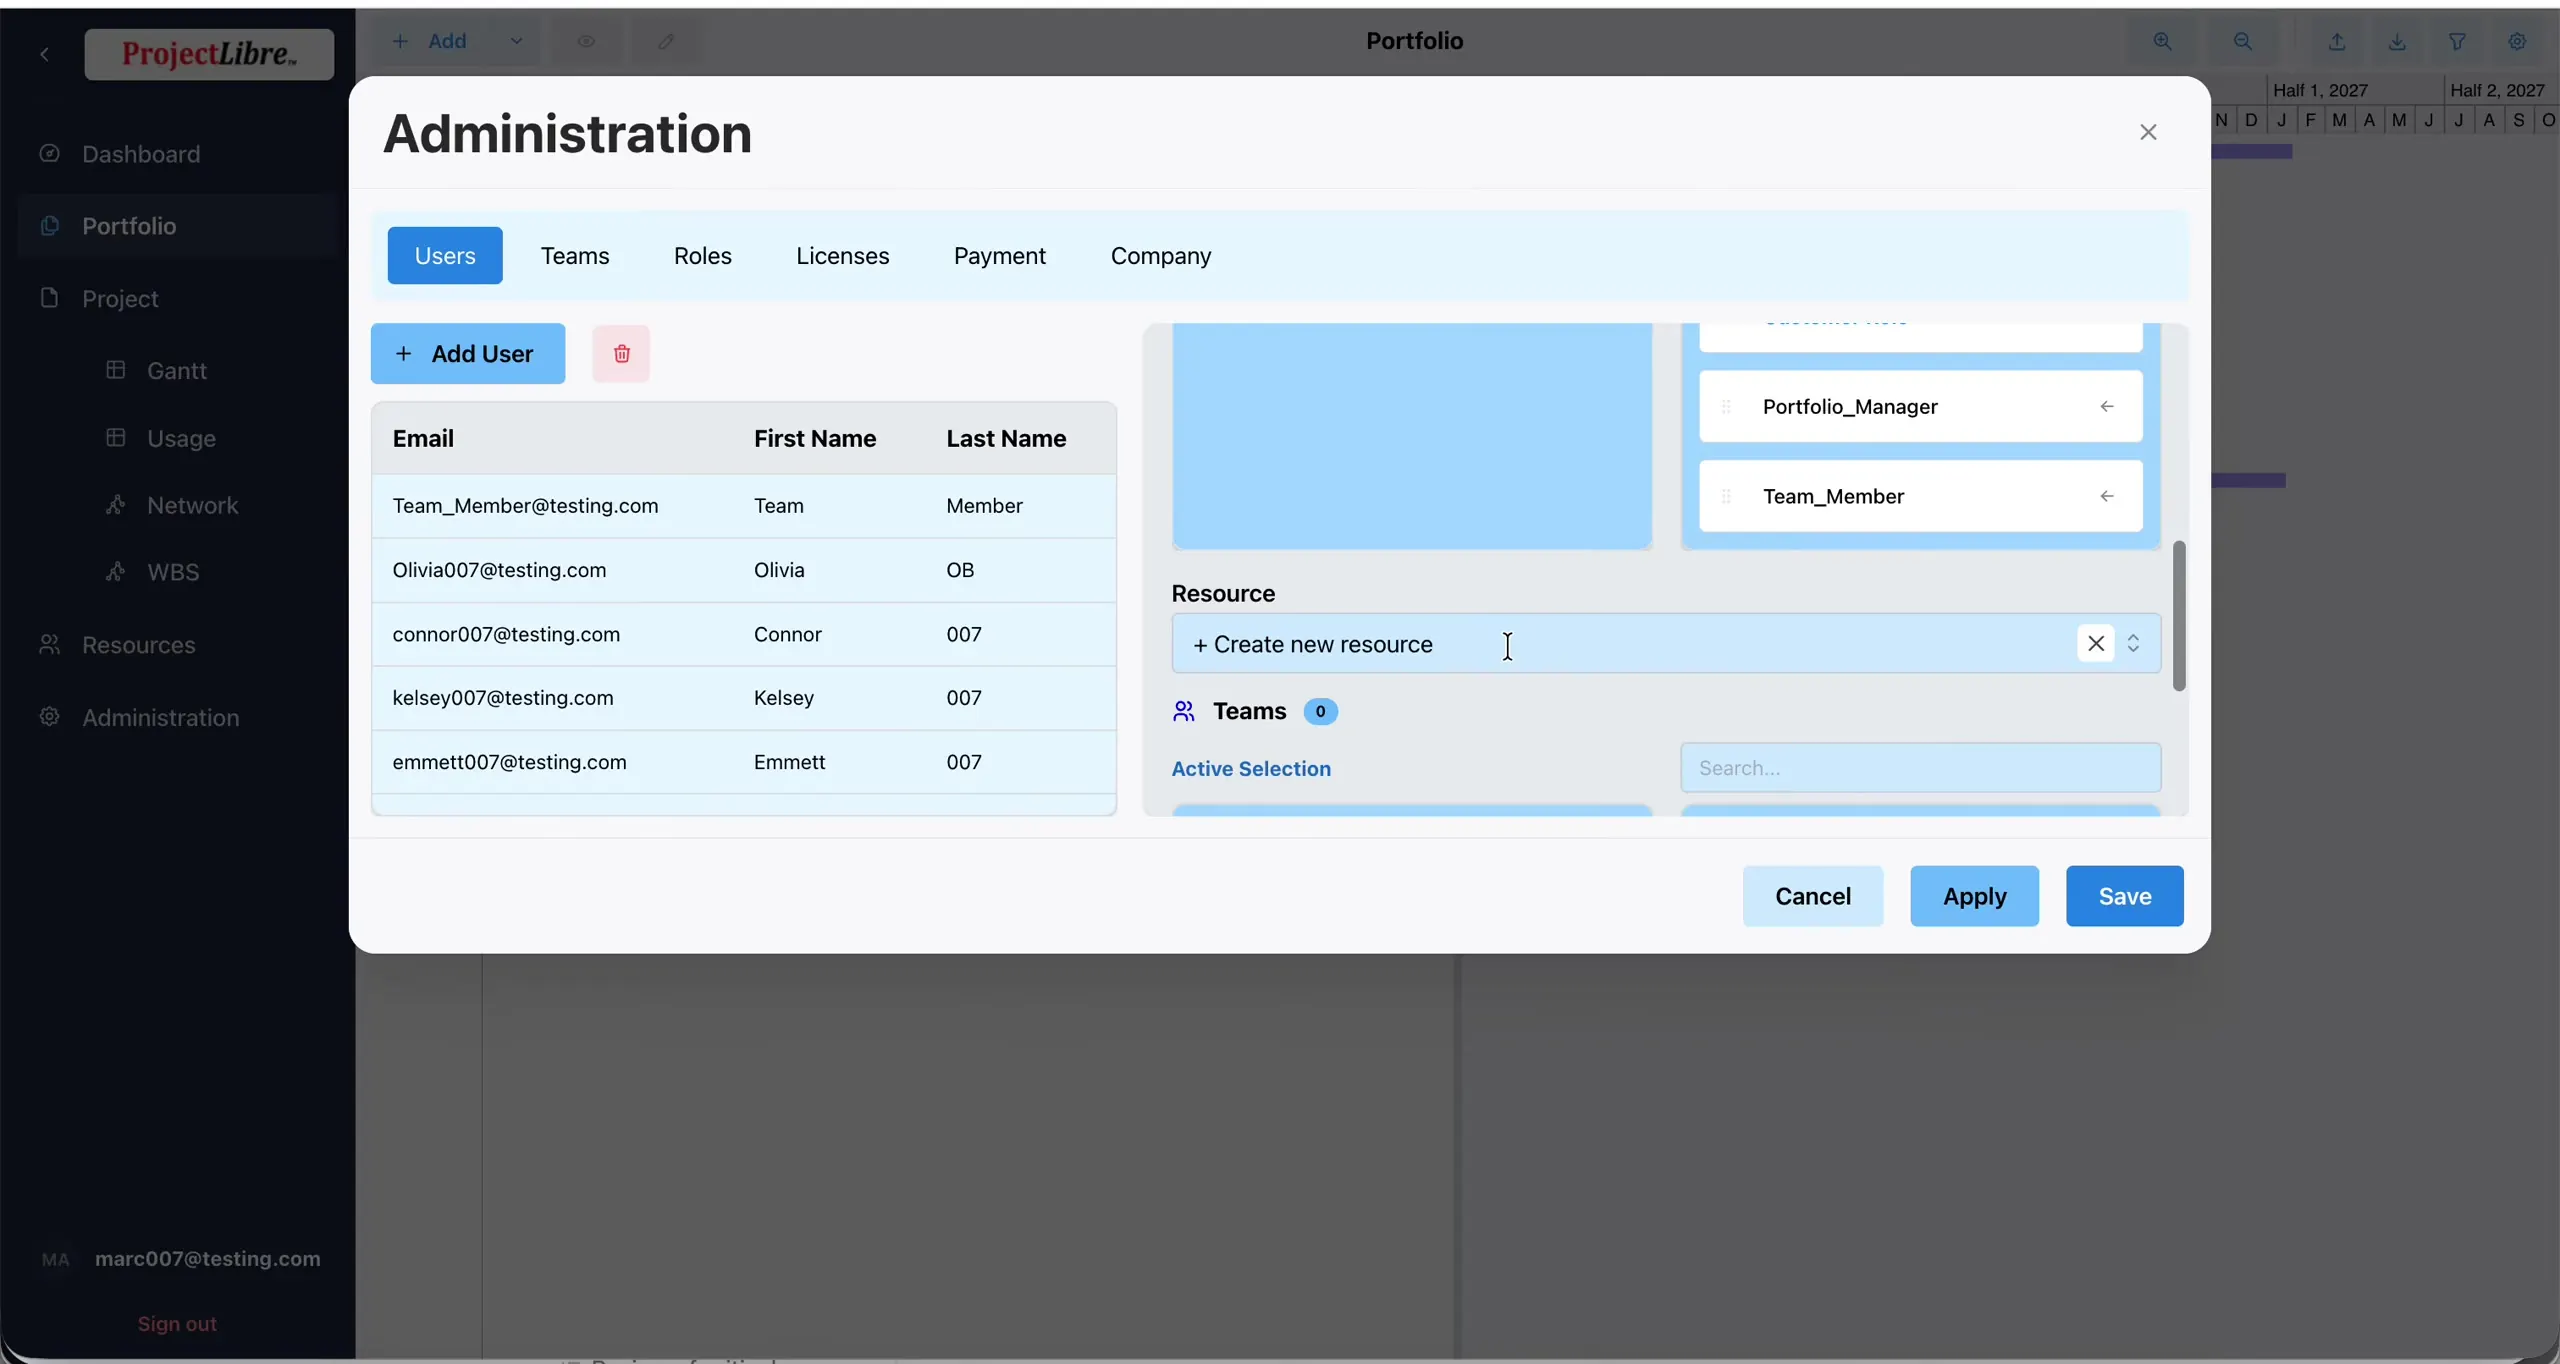The image size is (2560, 1364).
Task: Collapse the sidebar with back chevron
Action: click(44, 54)
